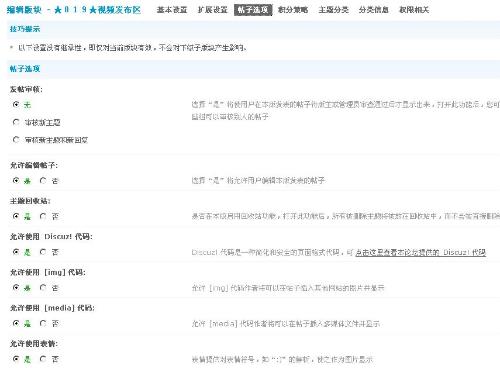Click the 主题回收站 setting label
500x368 pixels.
(30, 201)
